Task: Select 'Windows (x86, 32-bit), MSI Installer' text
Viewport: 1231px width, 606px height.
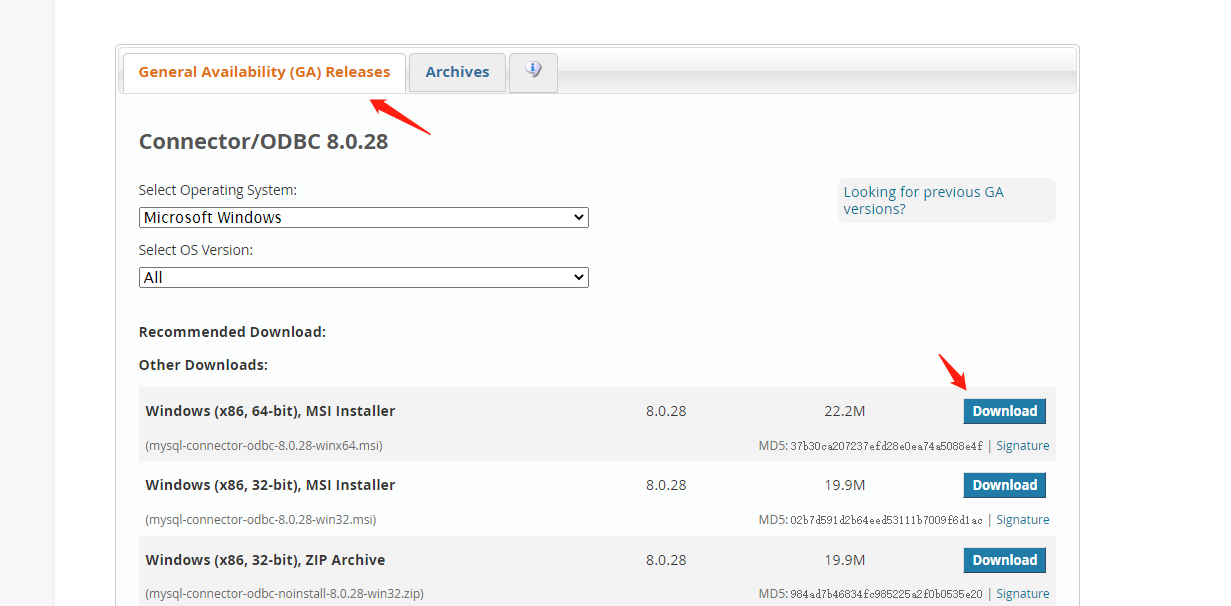Action: tap(270, 485)
